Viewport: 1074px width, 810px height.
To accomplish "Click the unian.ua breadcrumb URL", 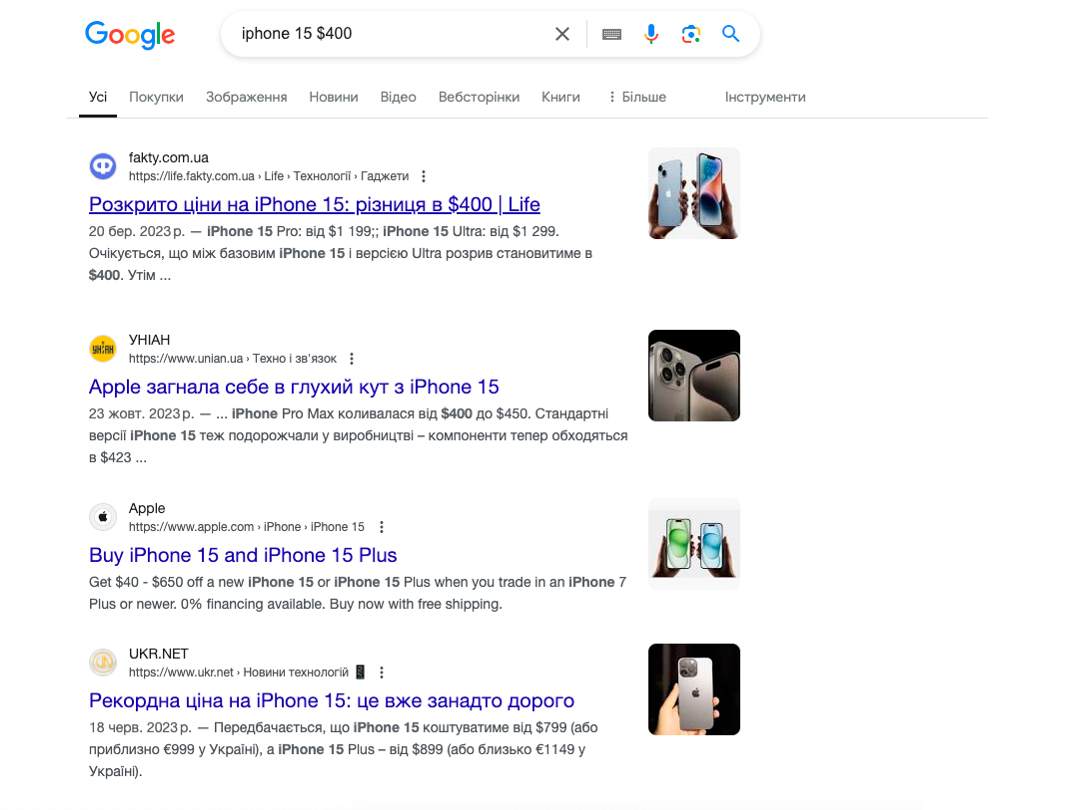I will [x=233, y=358].
